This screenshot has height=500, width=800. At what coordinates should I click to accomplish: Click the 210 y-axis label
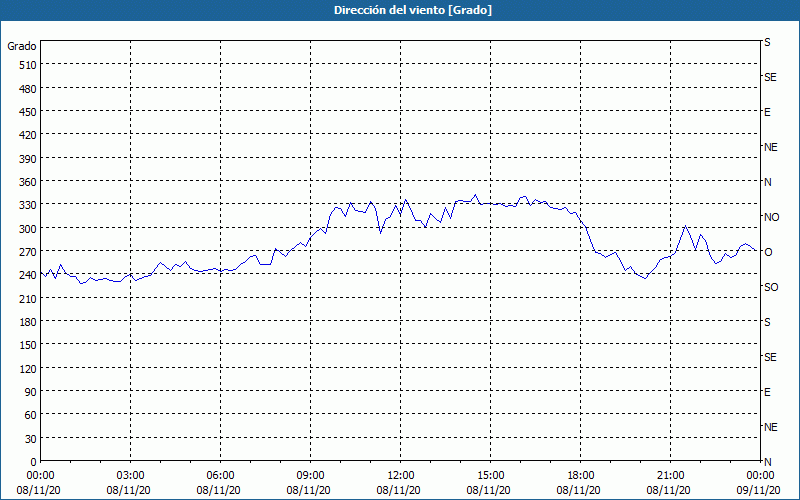[x=28, y=298]
